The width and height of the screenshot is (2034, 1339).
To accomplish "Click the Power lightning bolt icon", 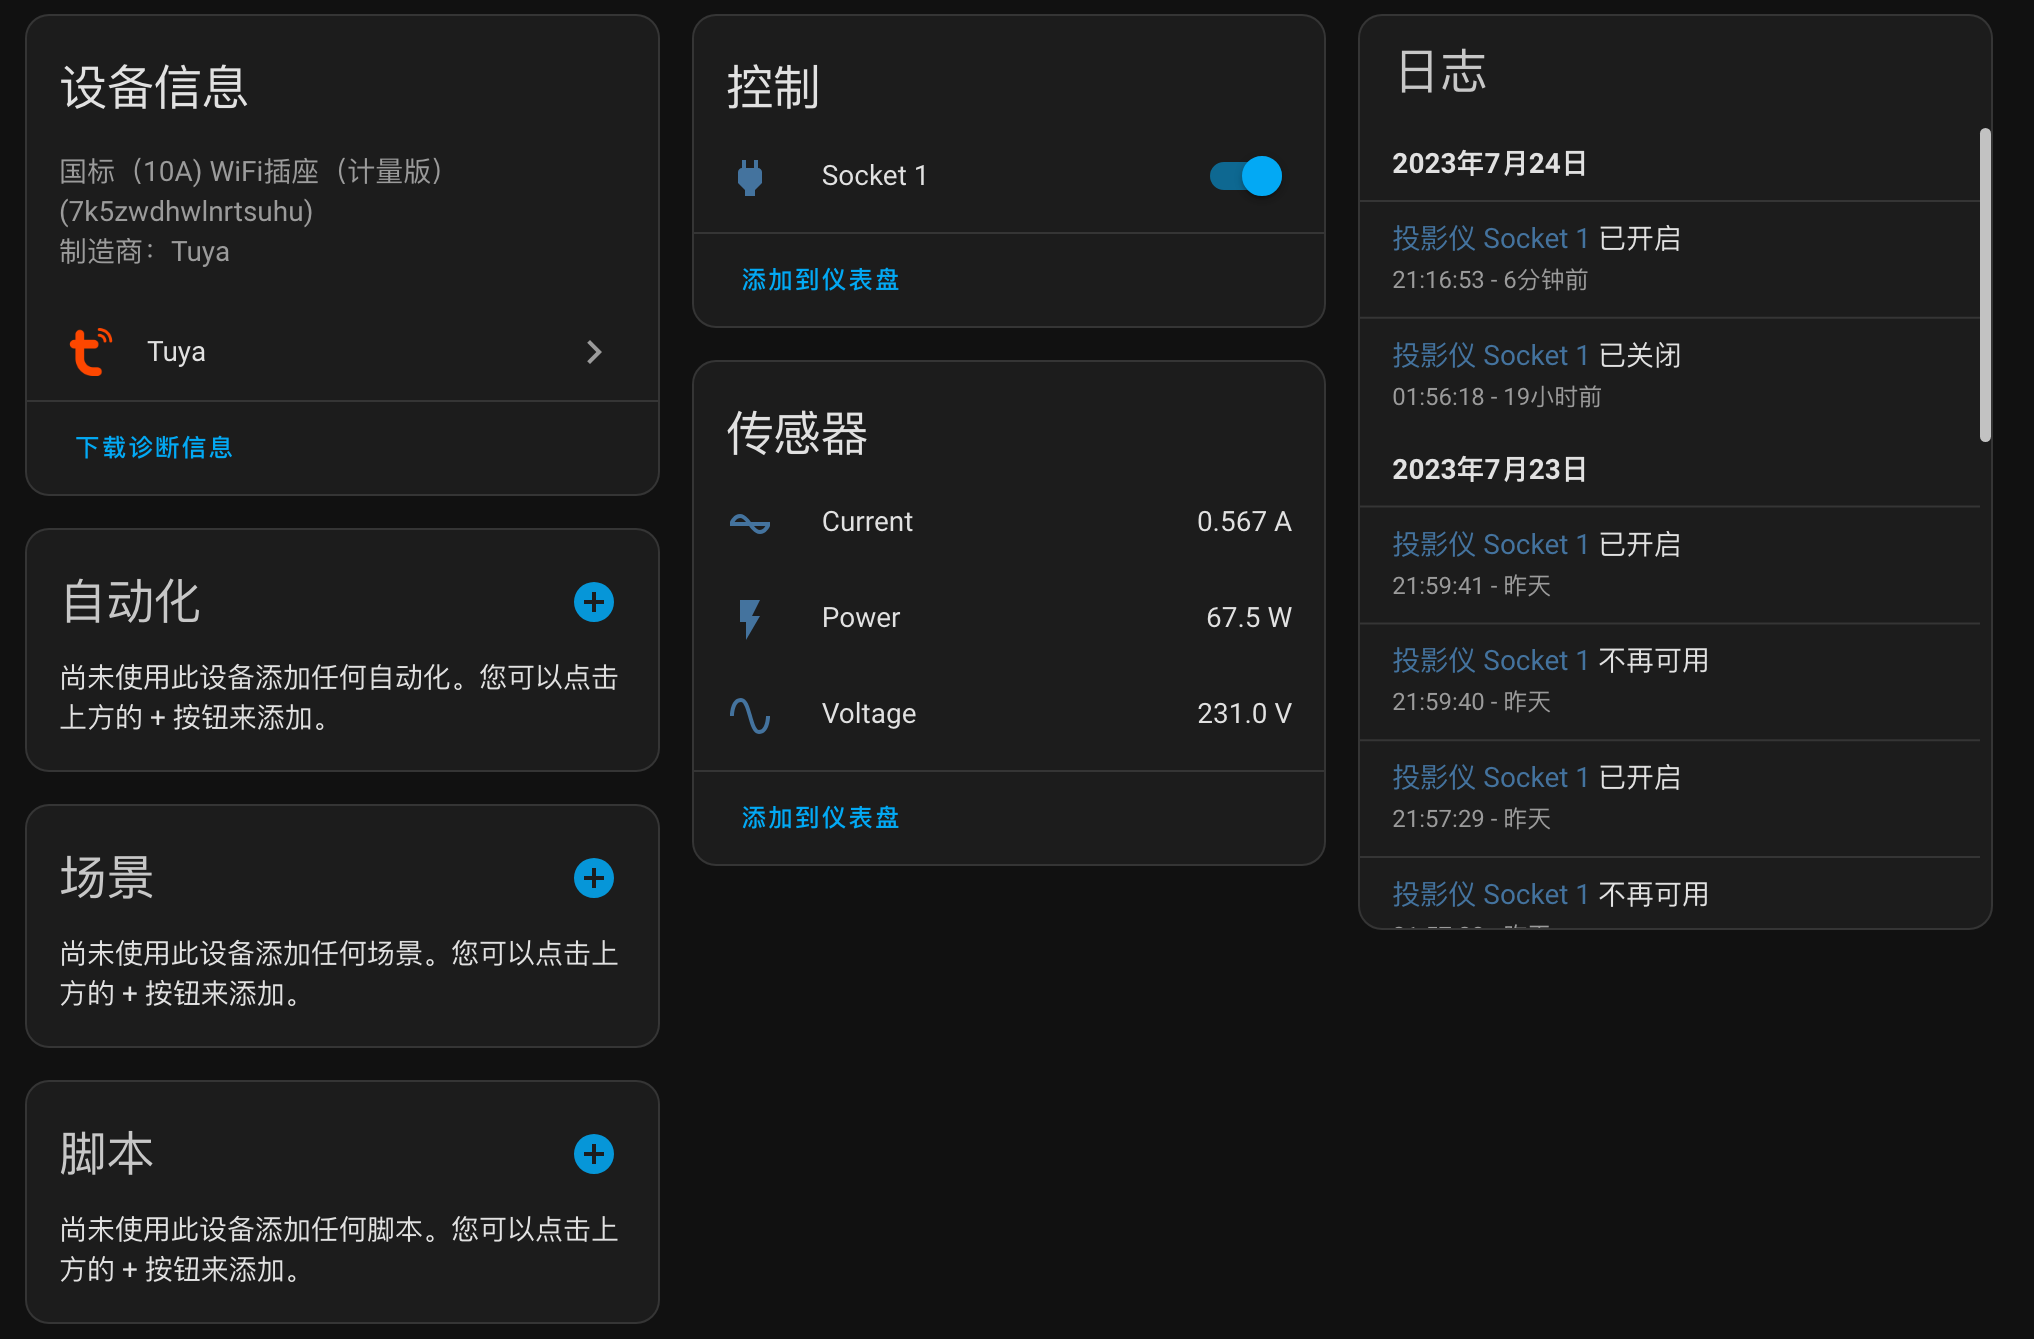I will (x=750, y=618).
